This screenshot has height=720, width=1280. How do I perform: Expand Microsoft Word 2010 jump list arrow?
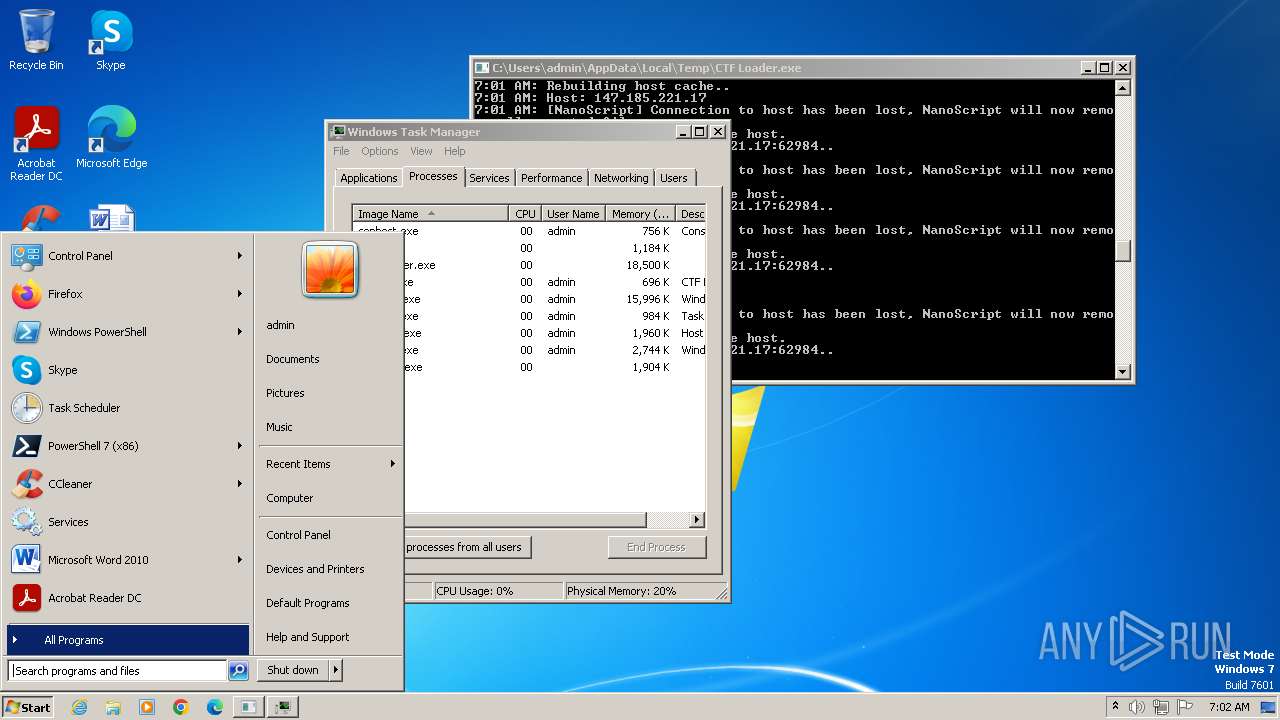coord(240,560)
